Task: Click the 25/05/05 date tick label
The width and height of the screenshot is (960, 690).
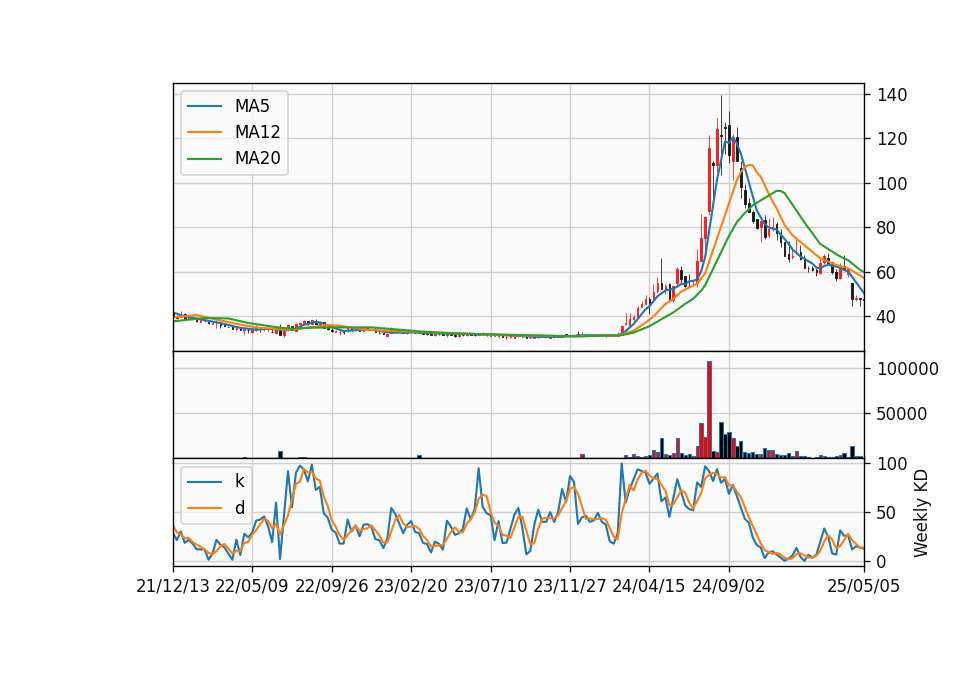Action: pyautogui.click(x=864, y=586)
